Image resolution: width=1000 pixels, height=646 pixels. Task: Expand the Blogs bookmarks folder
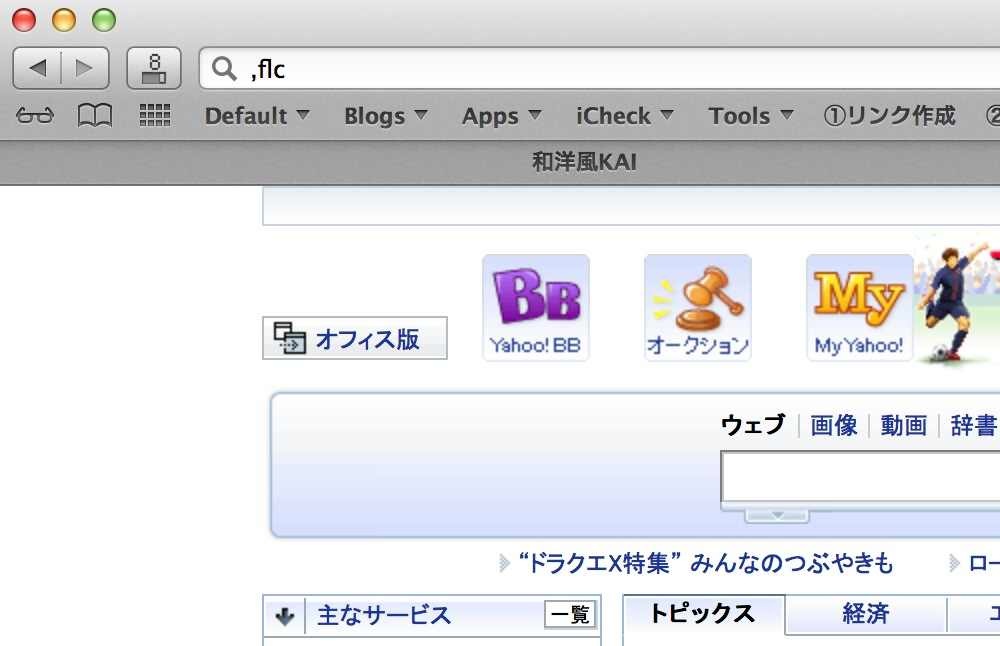[386, 116]
